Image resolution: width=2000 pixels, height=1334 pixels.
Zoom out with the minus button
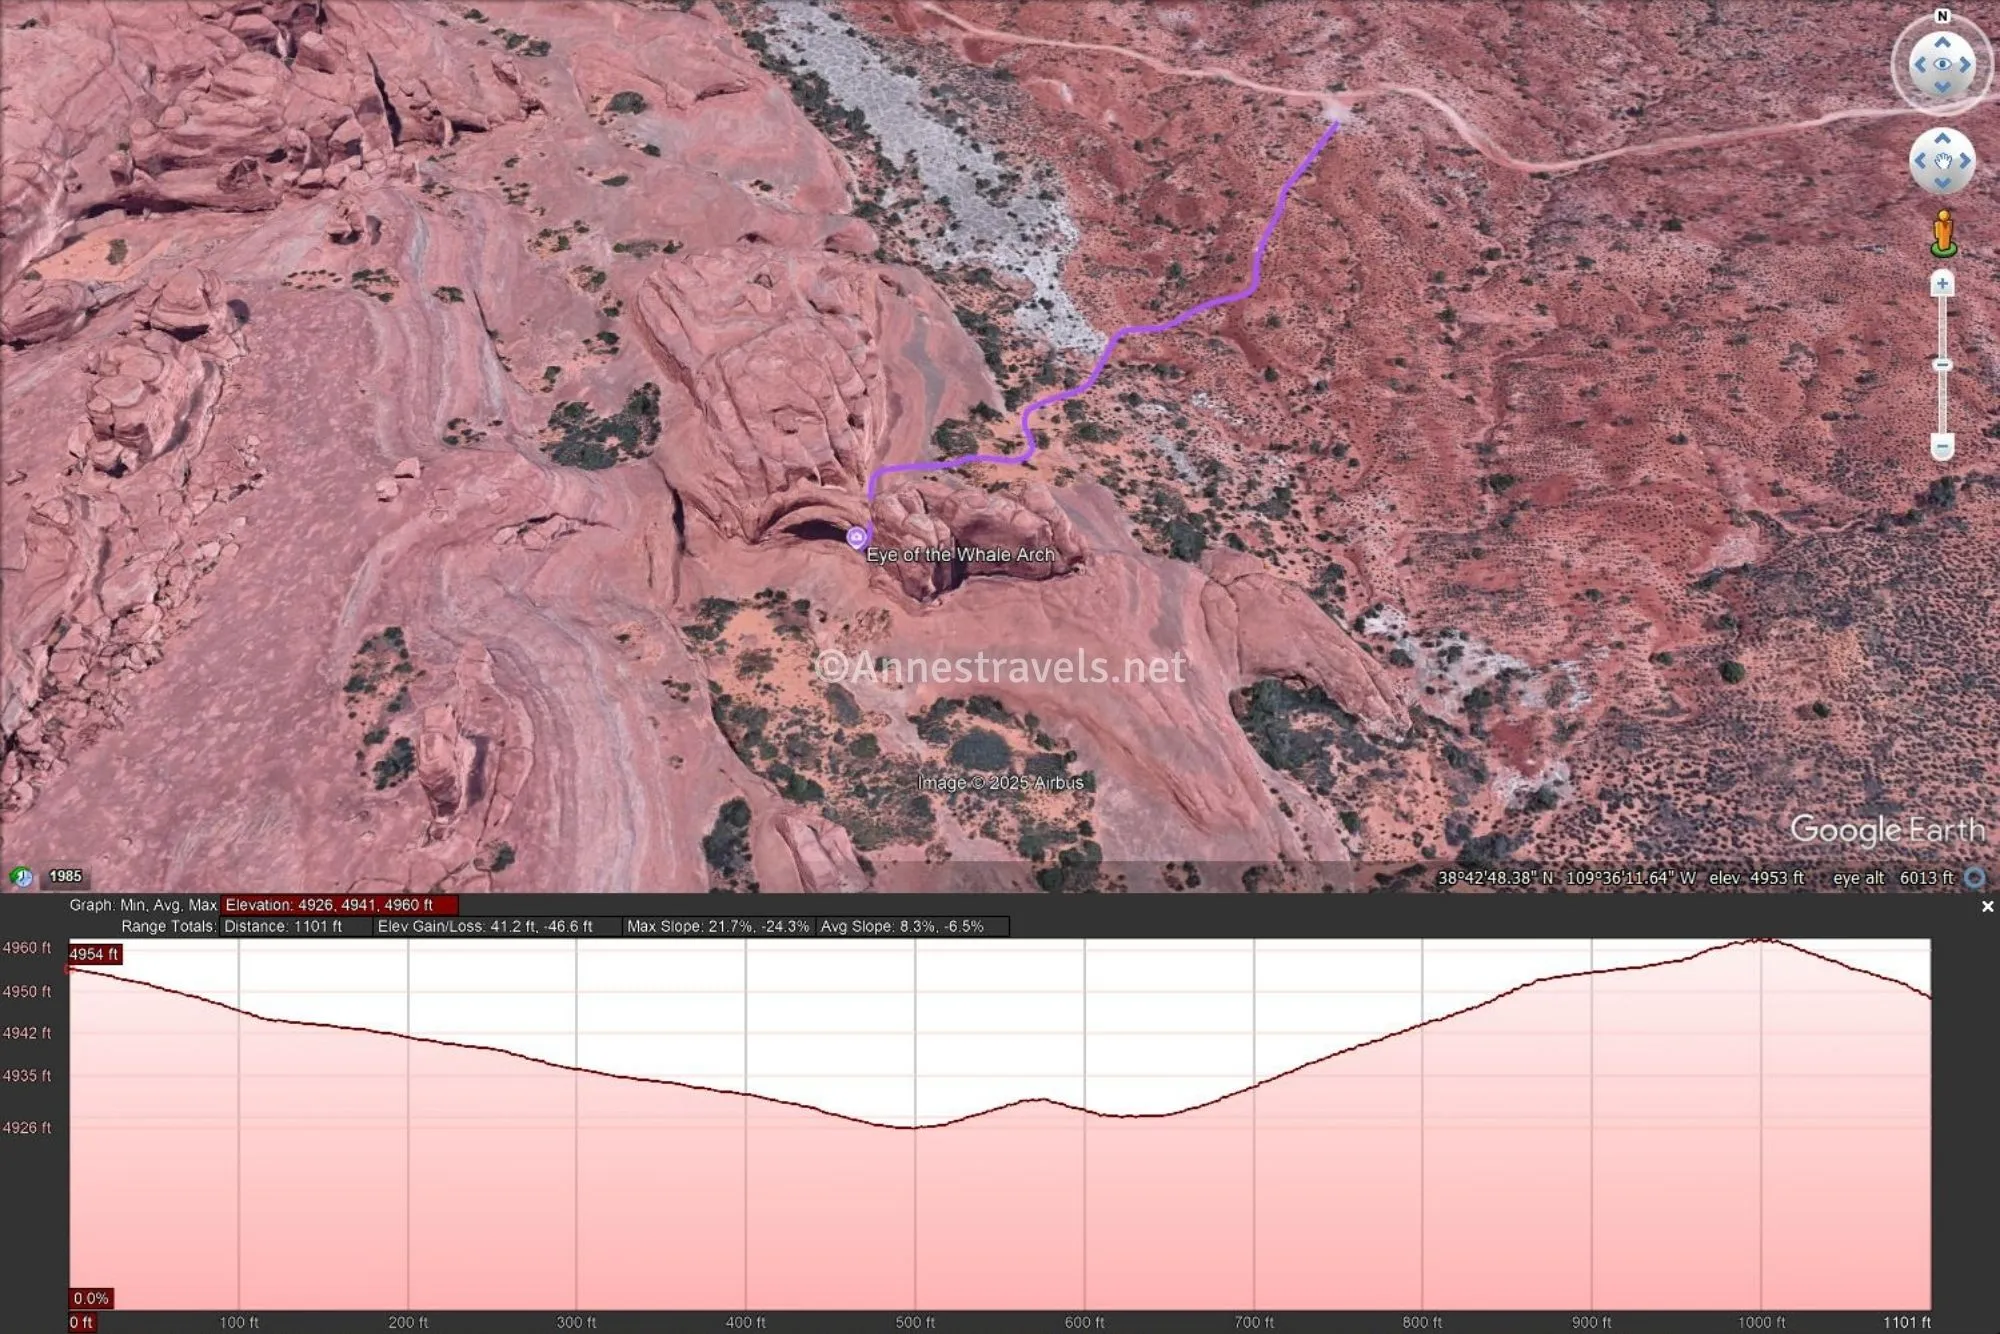point(1942,446)
